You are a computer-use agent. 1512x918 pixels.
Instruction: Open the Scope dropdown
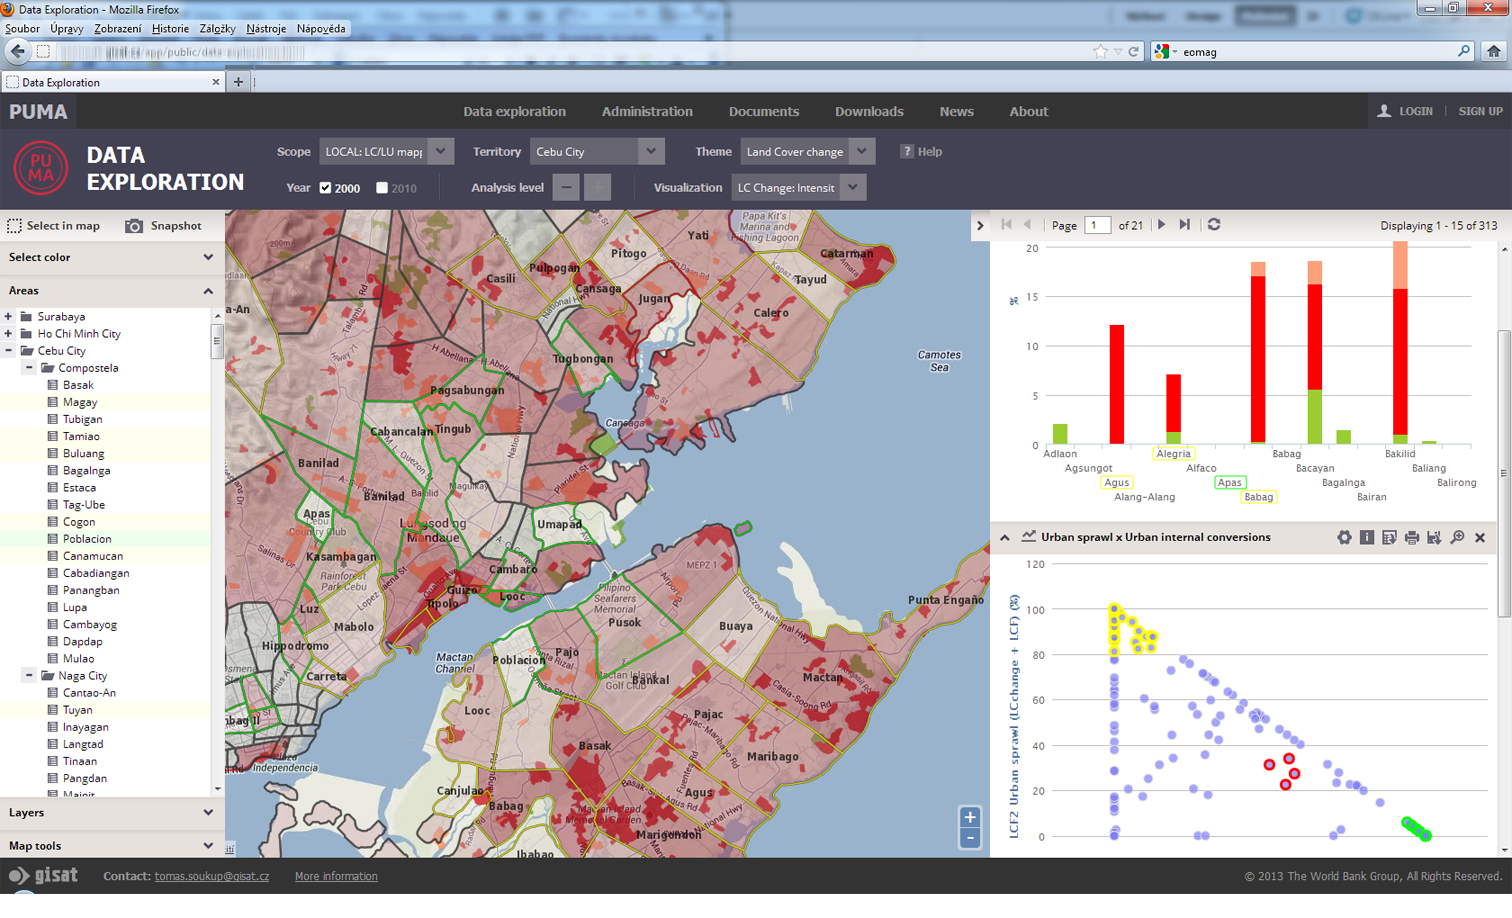440,152
